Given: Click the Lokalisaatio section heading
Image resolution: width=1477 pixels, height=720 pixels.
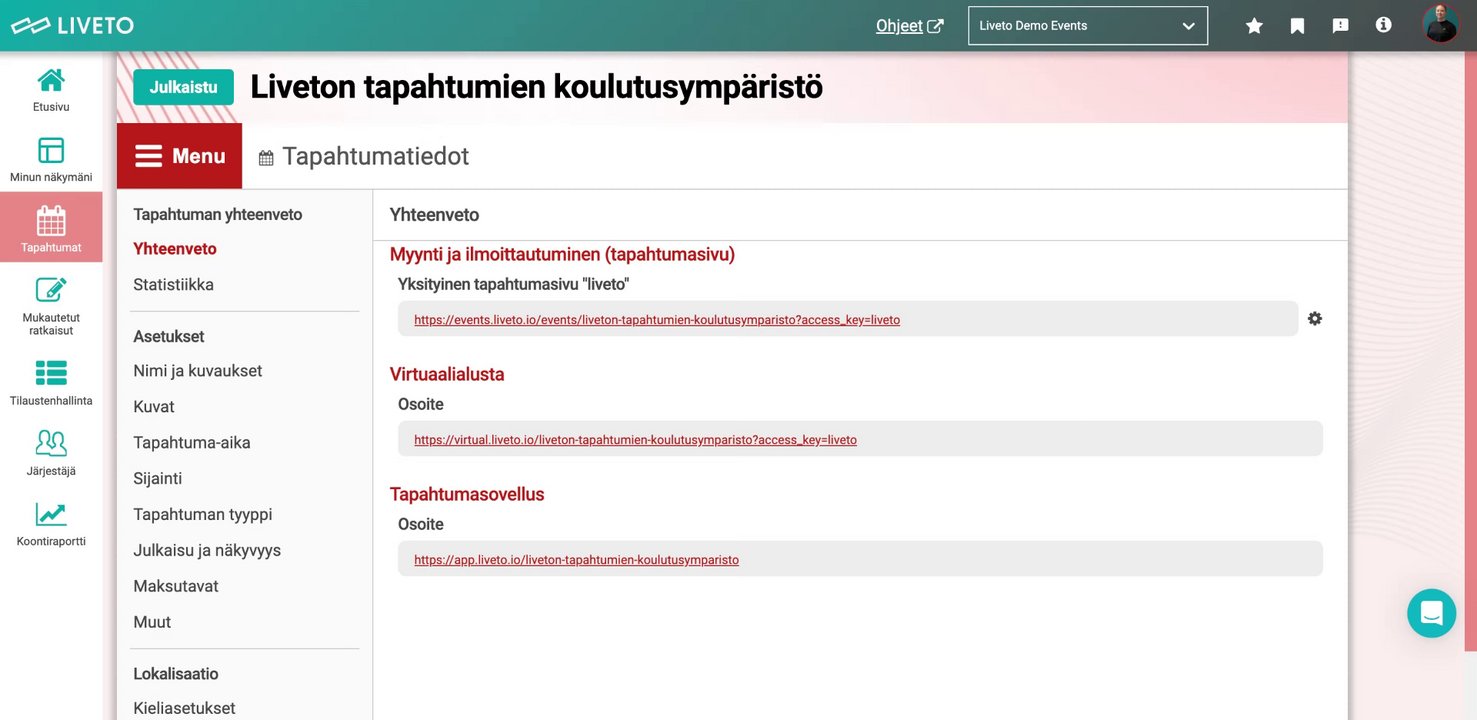Looking at the screenshot, I should 176,674.
